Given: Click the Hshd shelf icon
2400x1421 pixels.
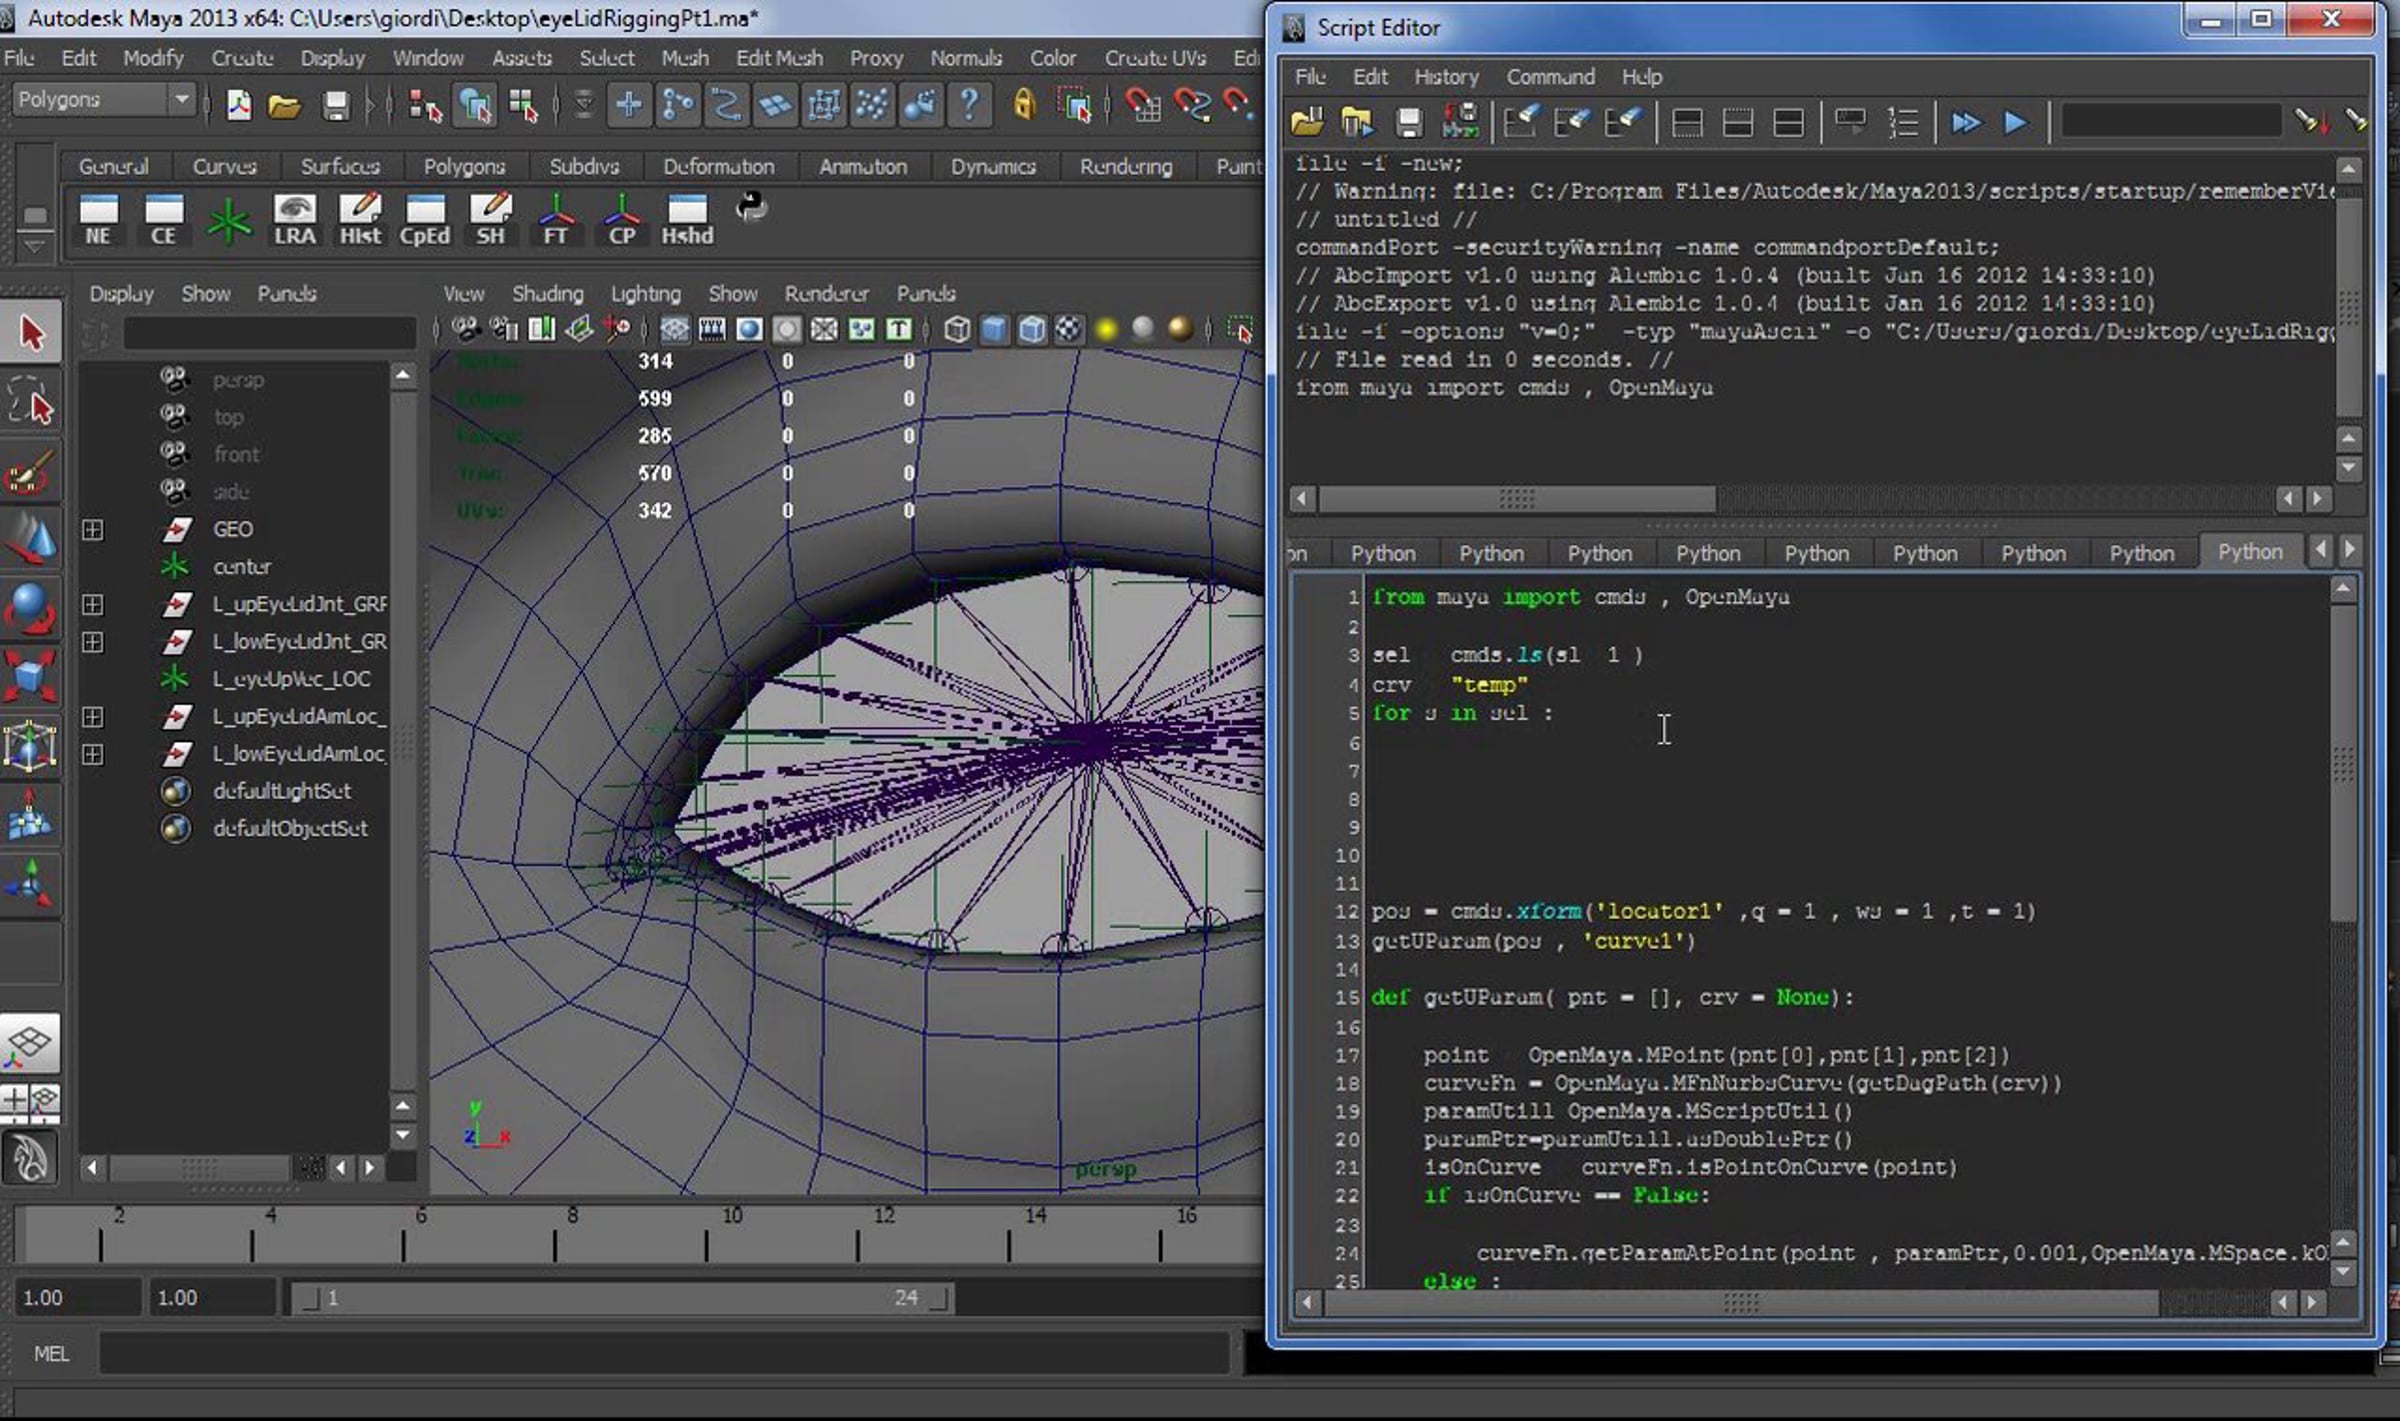Looking at the screenshot, I should pyautogui.click(x=688, y=220).
